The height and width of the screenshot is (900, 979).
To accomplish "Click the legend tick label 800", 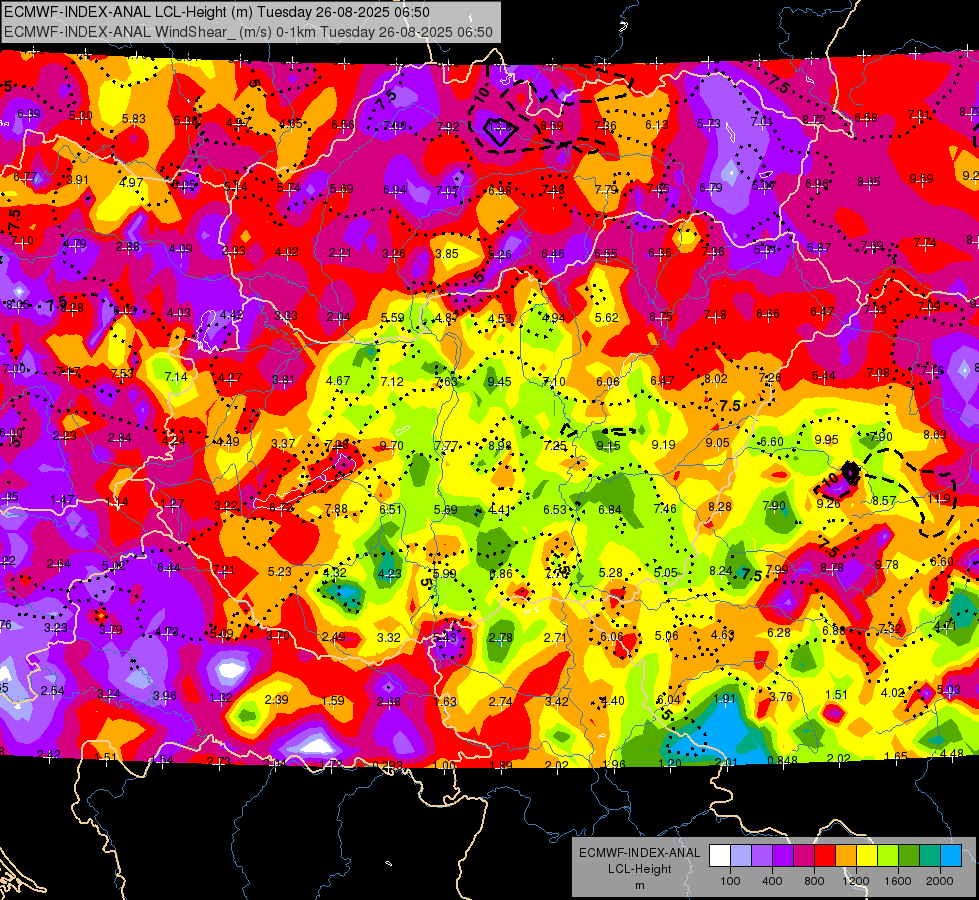I will pos(814,881).
